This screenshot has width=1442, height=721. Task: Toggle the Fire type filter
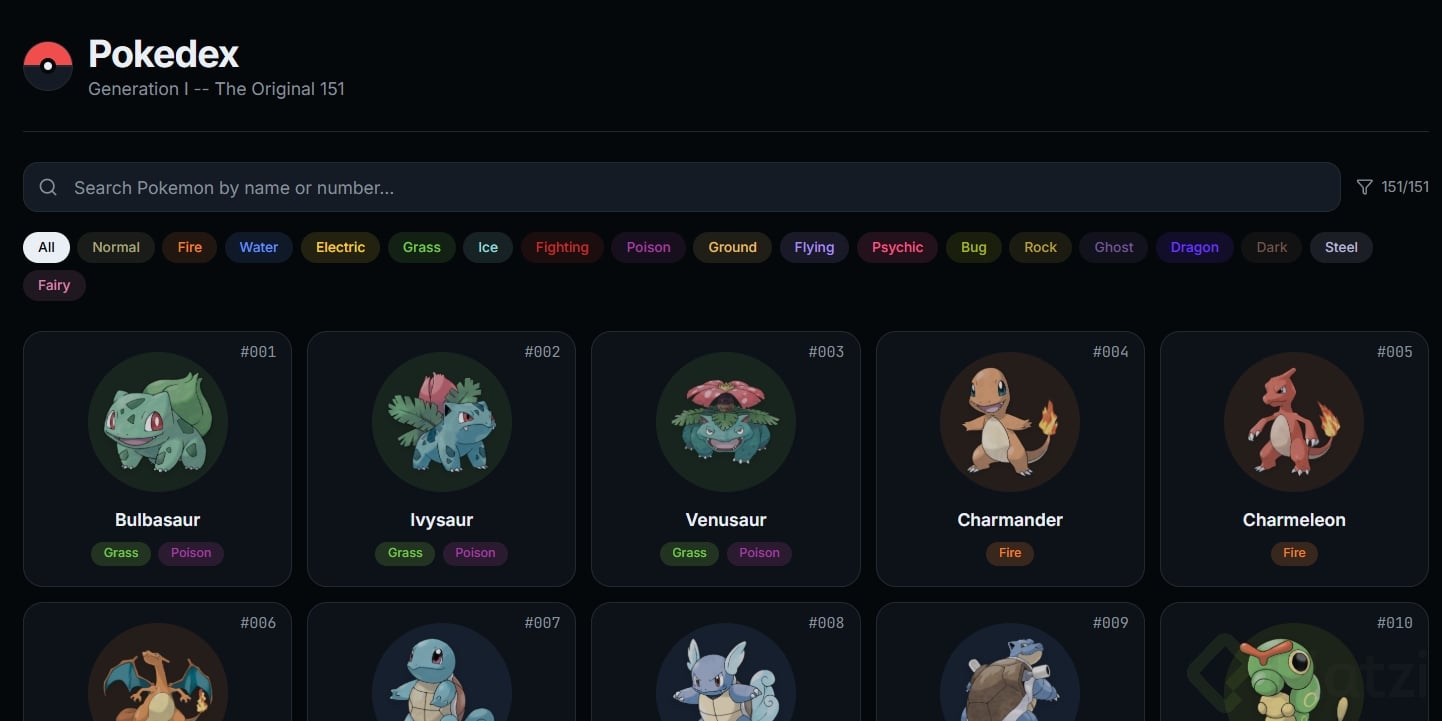click(190, 247)
